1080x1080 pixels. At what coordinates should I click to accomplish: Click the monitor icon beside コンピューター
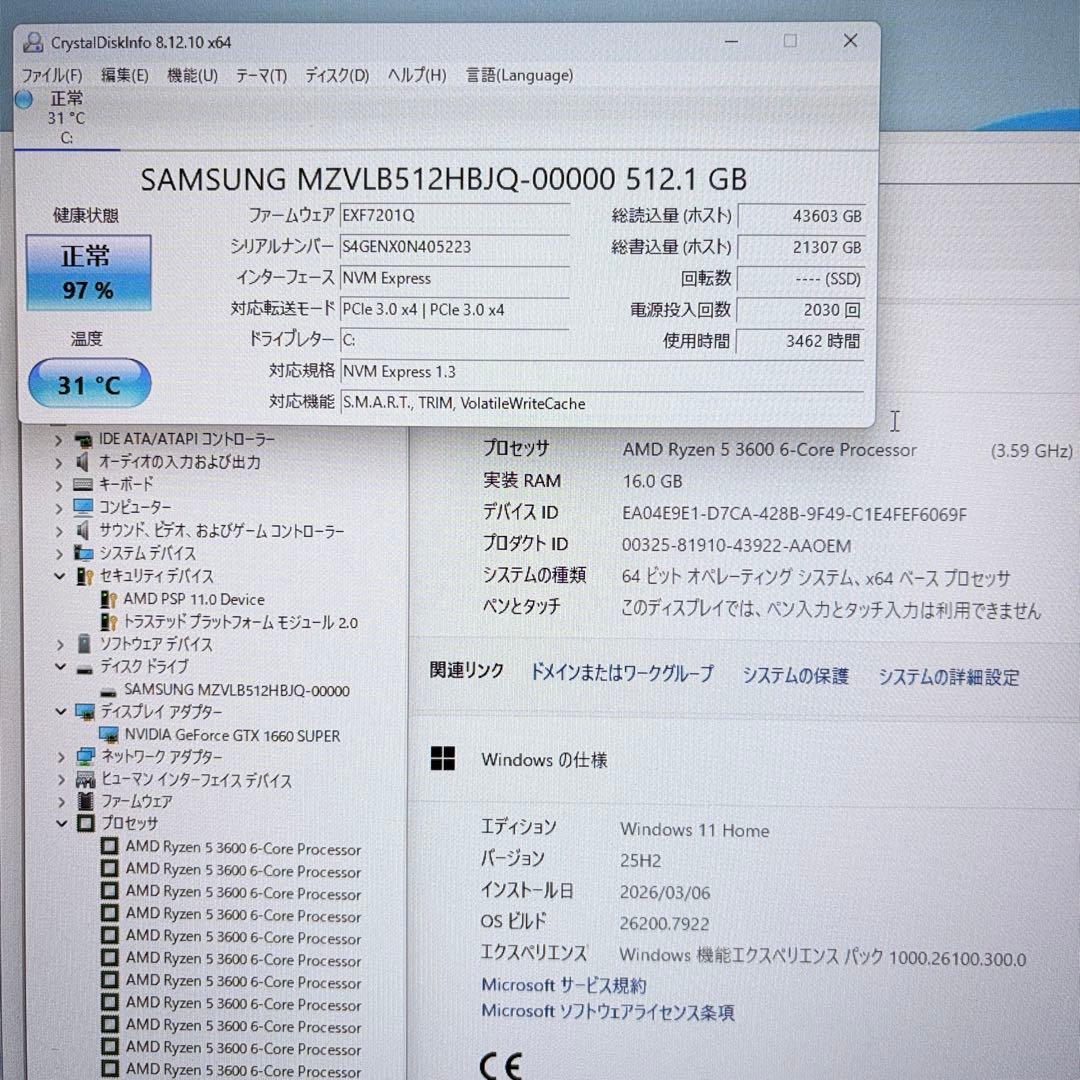tap(83, 508)
